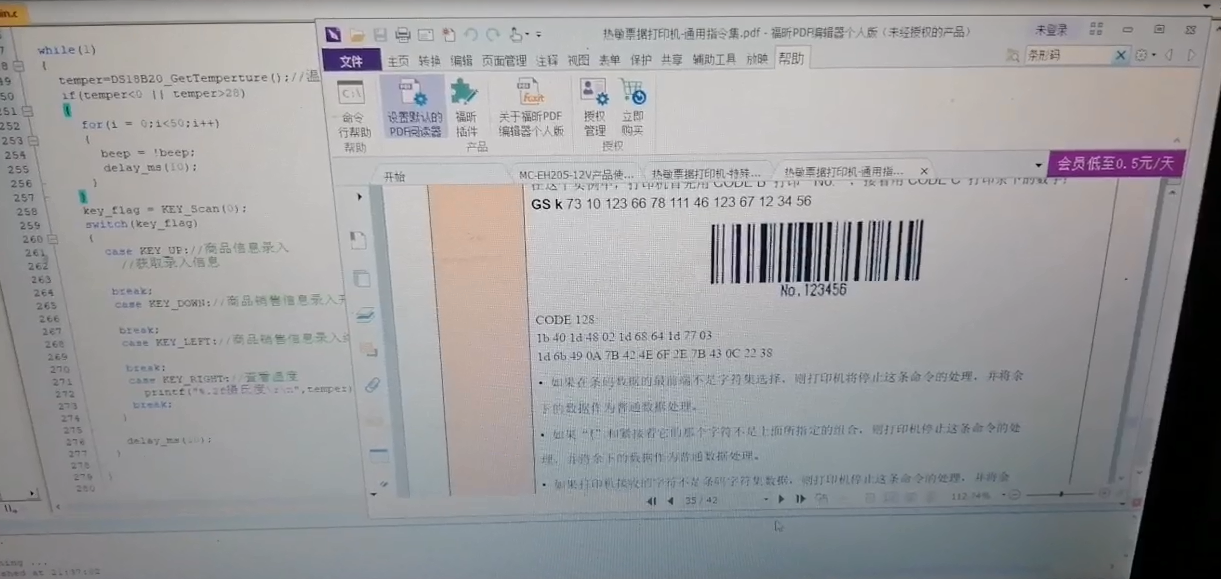Switch to the Page Management ribbon tab

click(504, 60)
